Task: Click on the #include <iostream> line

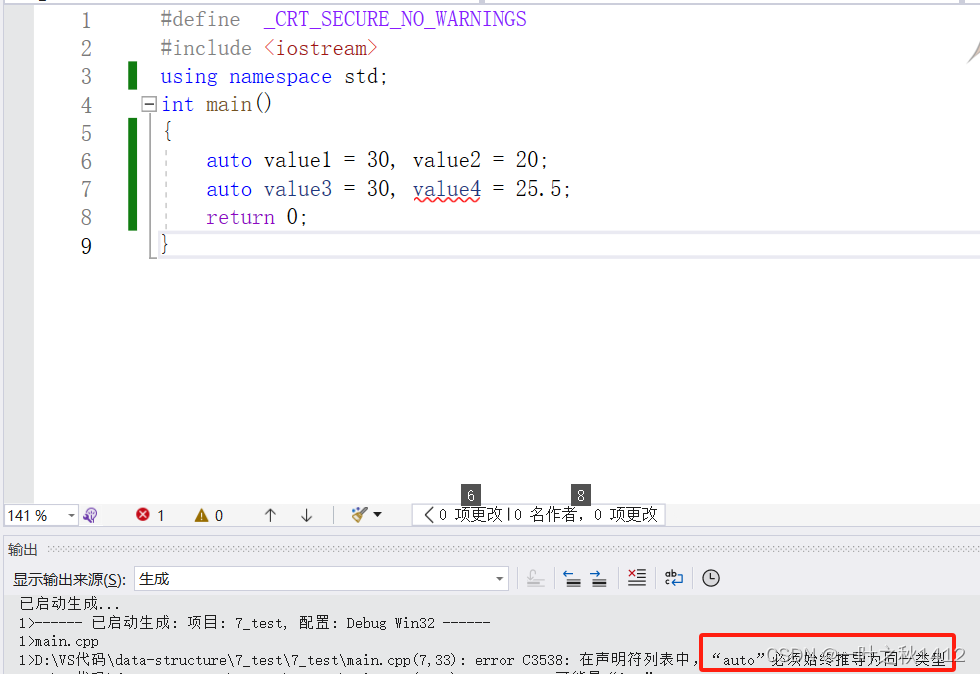Action: point(269,48)
